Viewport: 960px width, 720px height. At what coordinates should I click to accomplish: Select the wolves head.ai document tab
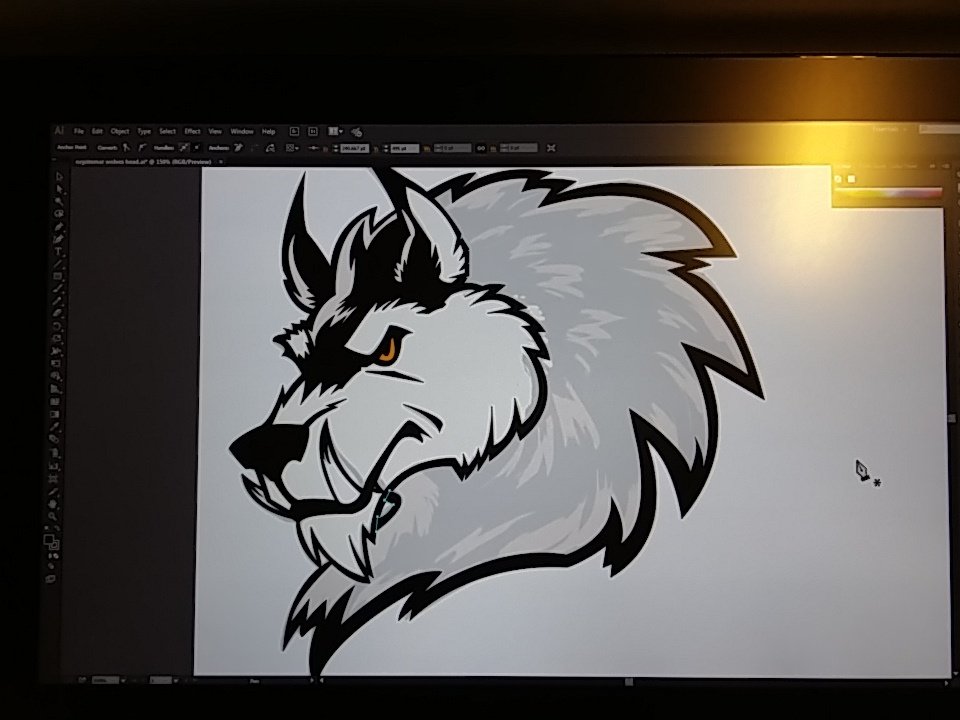coord(143,162)
